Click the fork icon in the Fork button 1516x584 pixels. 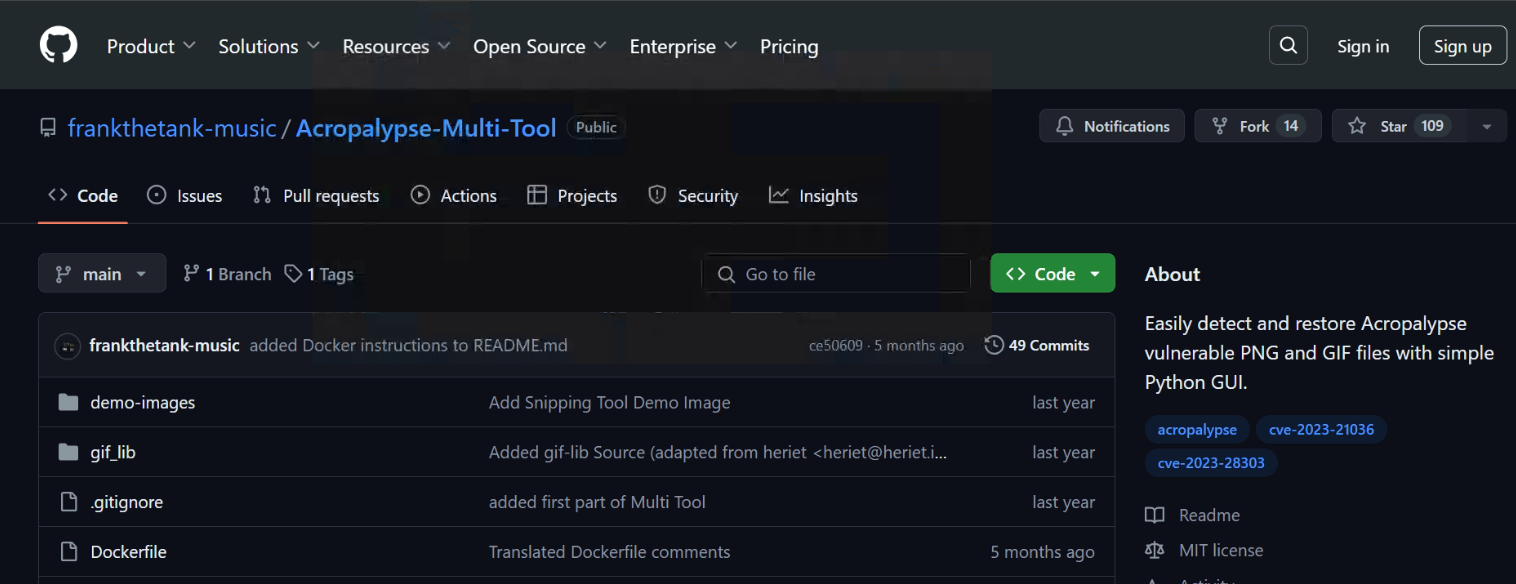(1220, 126)
